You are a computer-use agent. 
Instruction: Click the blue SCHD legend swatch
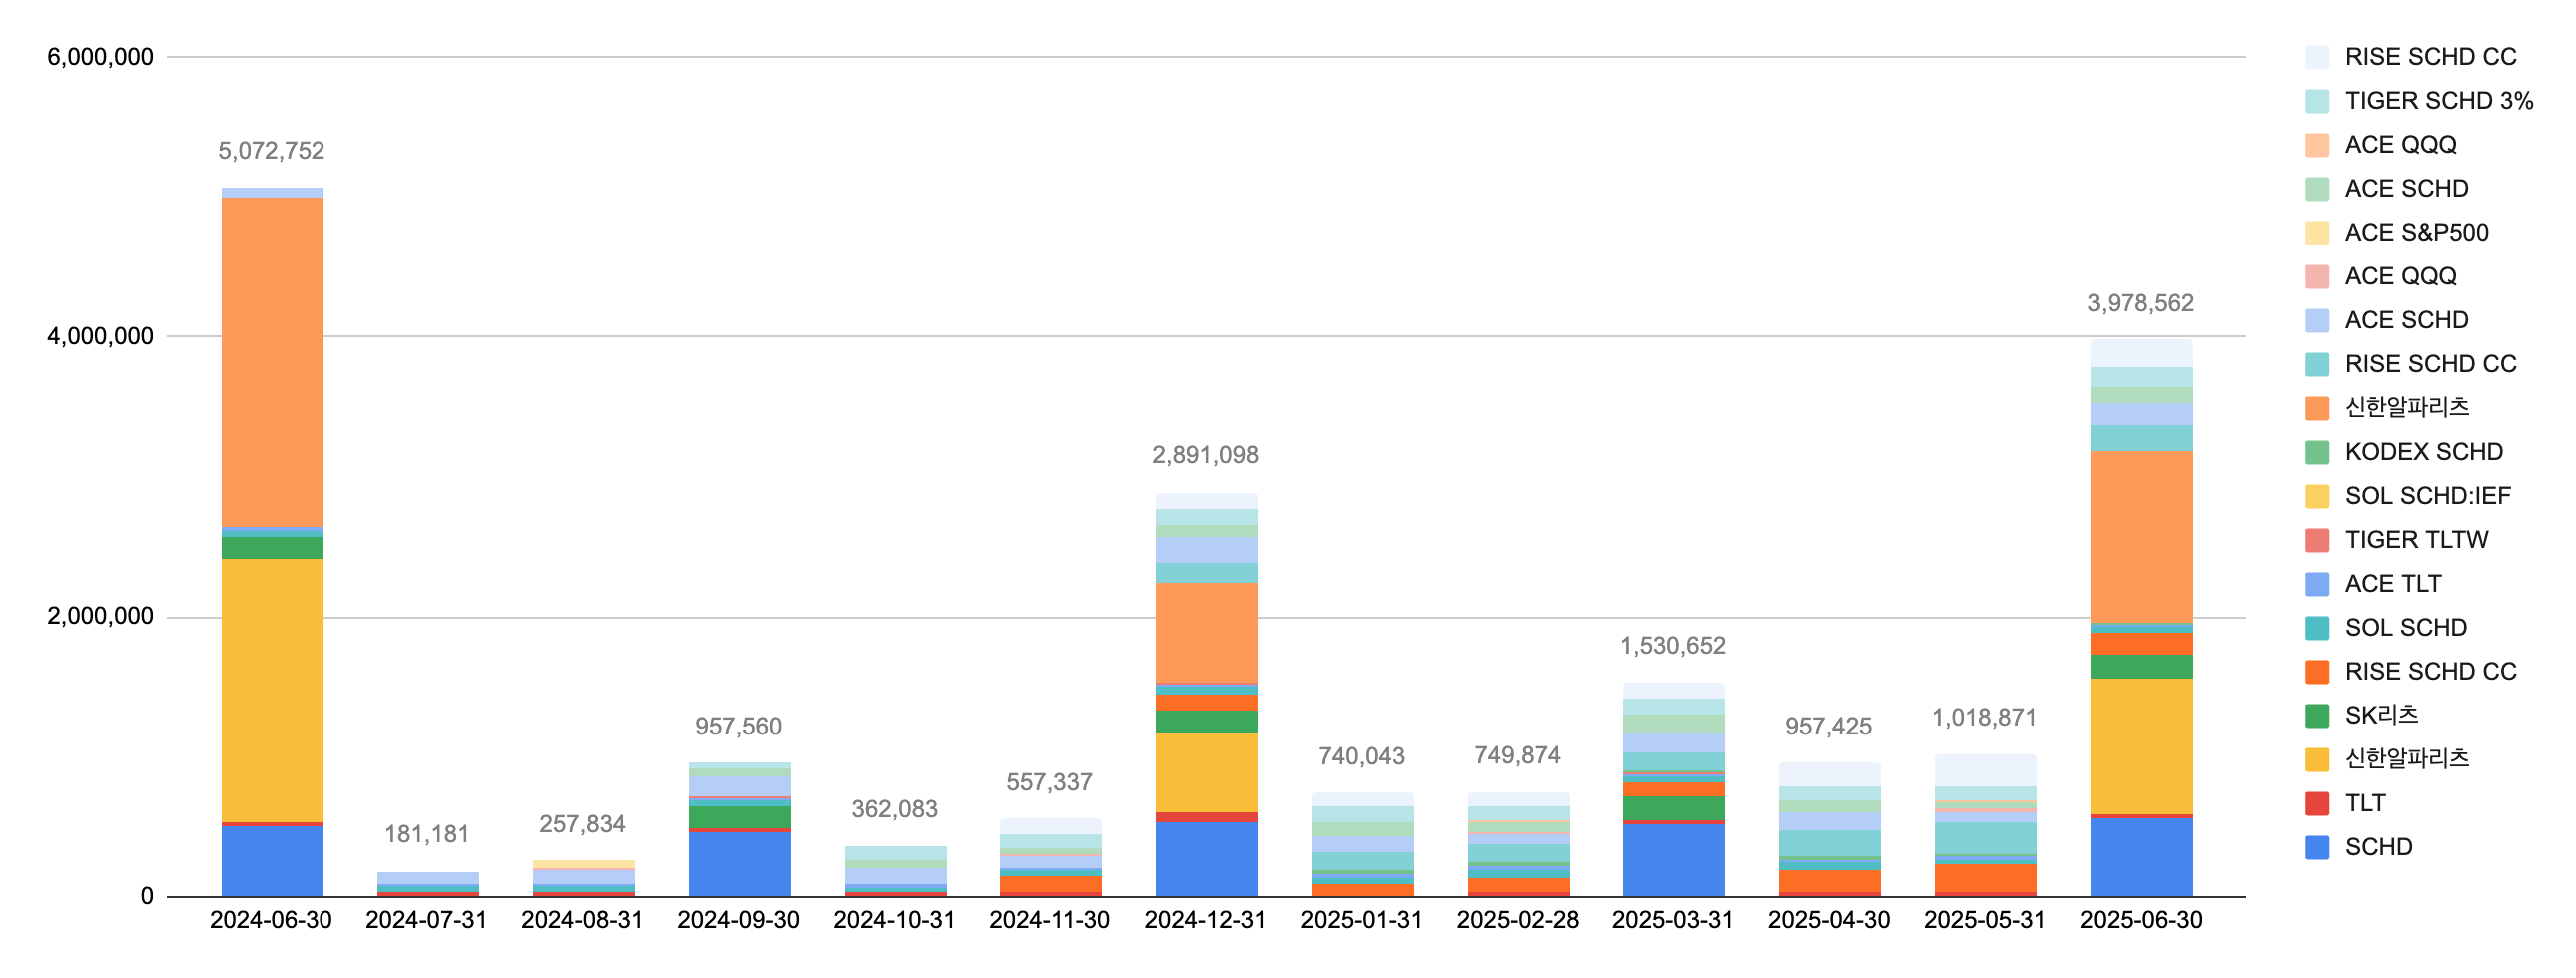[2316, 847]
